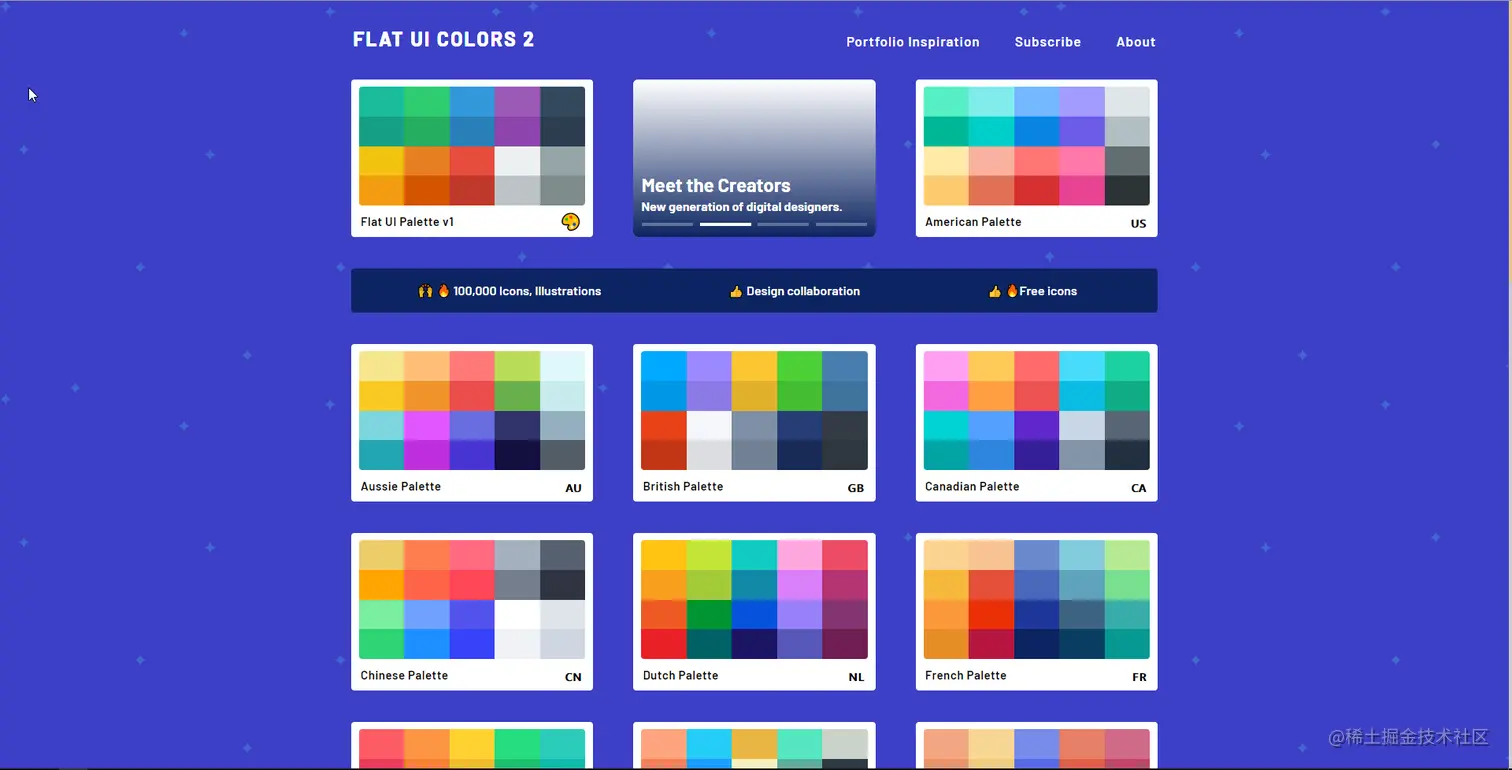
Task: Click the palette emoji icon on Flat UI Palette v1
Action: (x=571, y=222)
